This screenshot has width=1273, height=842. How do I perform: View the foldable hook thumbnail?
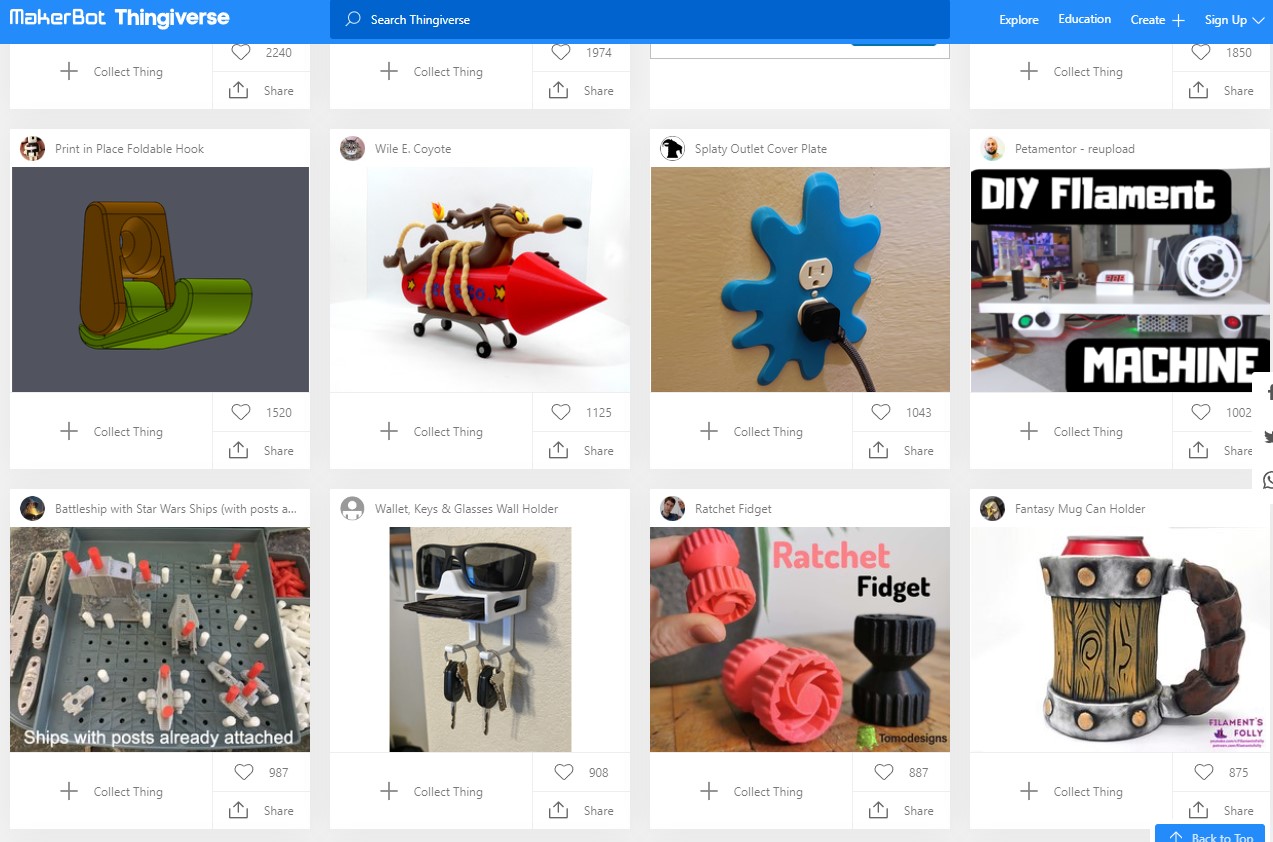point(160,279)
